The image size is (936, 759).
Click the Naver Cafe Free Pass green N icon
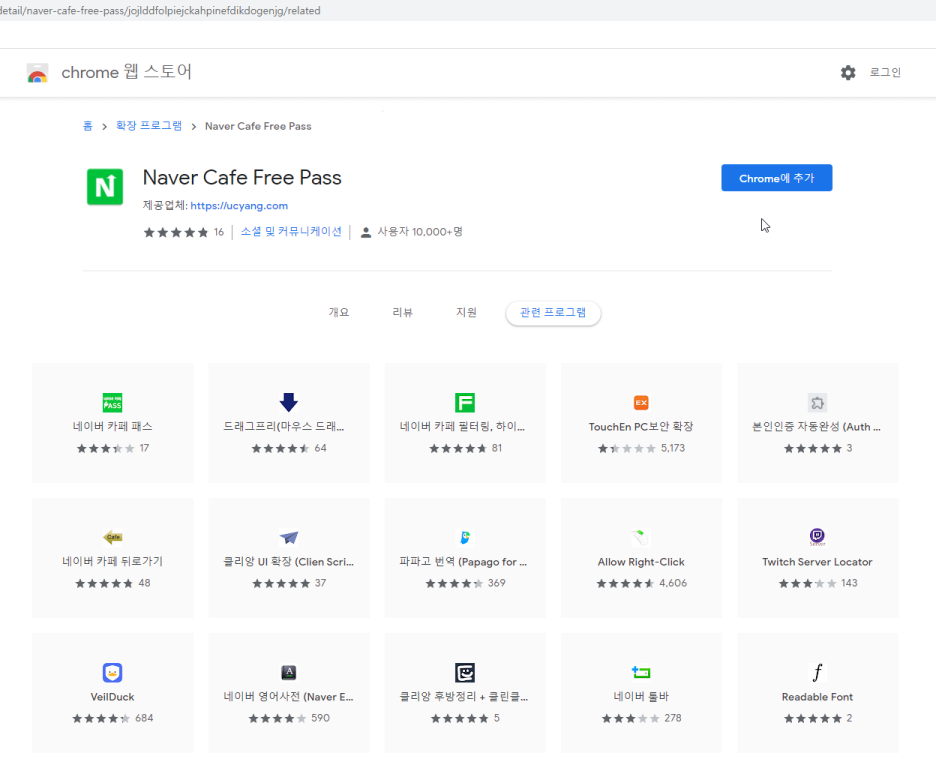(x=105, y=187)
